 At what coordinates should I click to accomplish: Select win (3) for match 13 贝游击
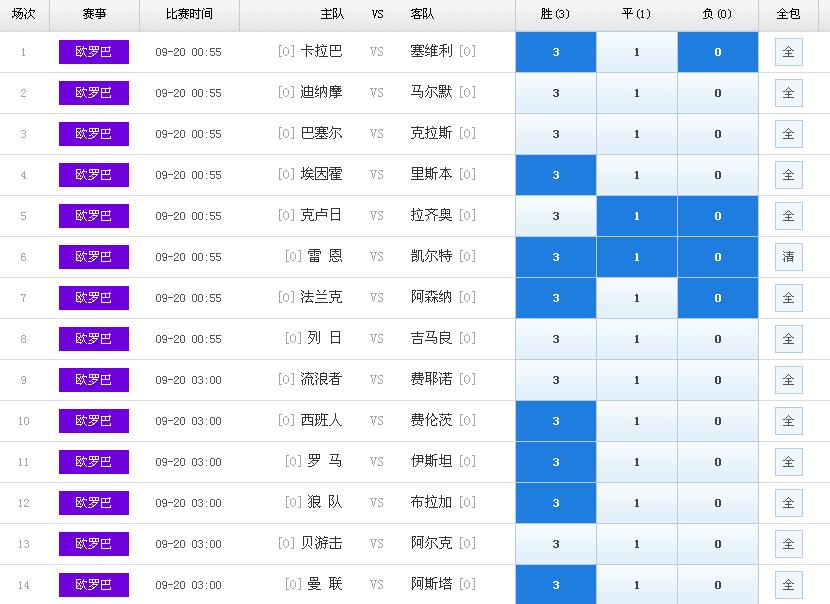click(556, 544)
